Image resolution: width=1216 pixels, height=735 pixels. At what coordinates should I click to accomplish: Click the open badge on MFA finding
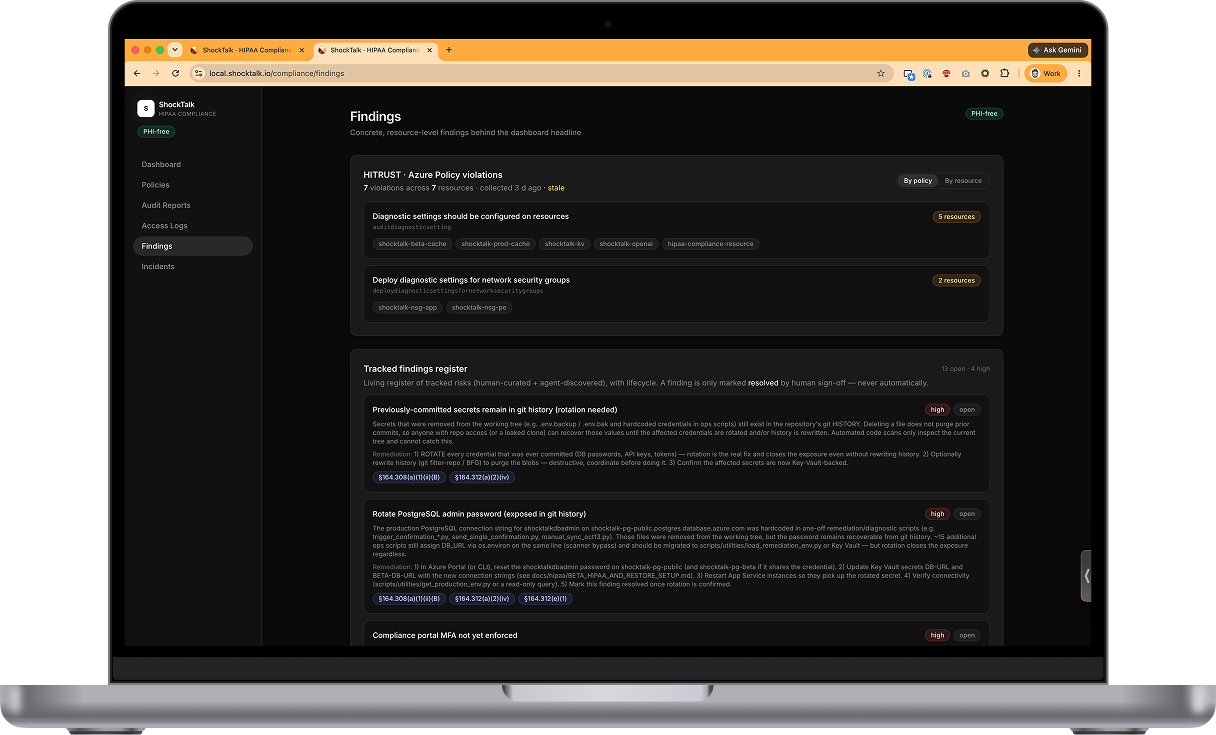pos(967,635)
